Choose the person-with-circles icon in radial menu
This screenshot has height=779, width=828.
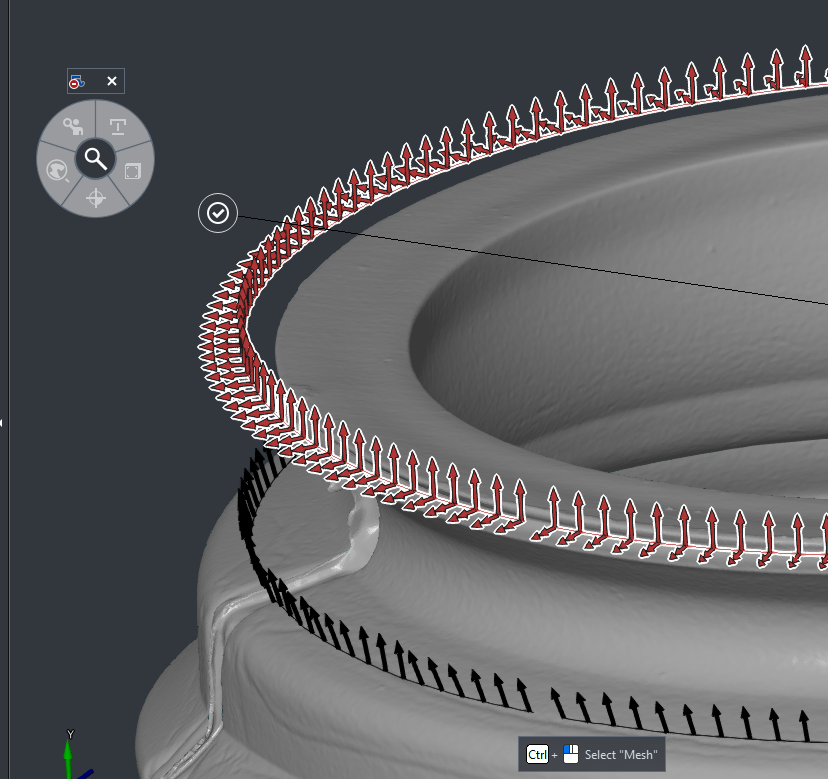coord(73,126)
